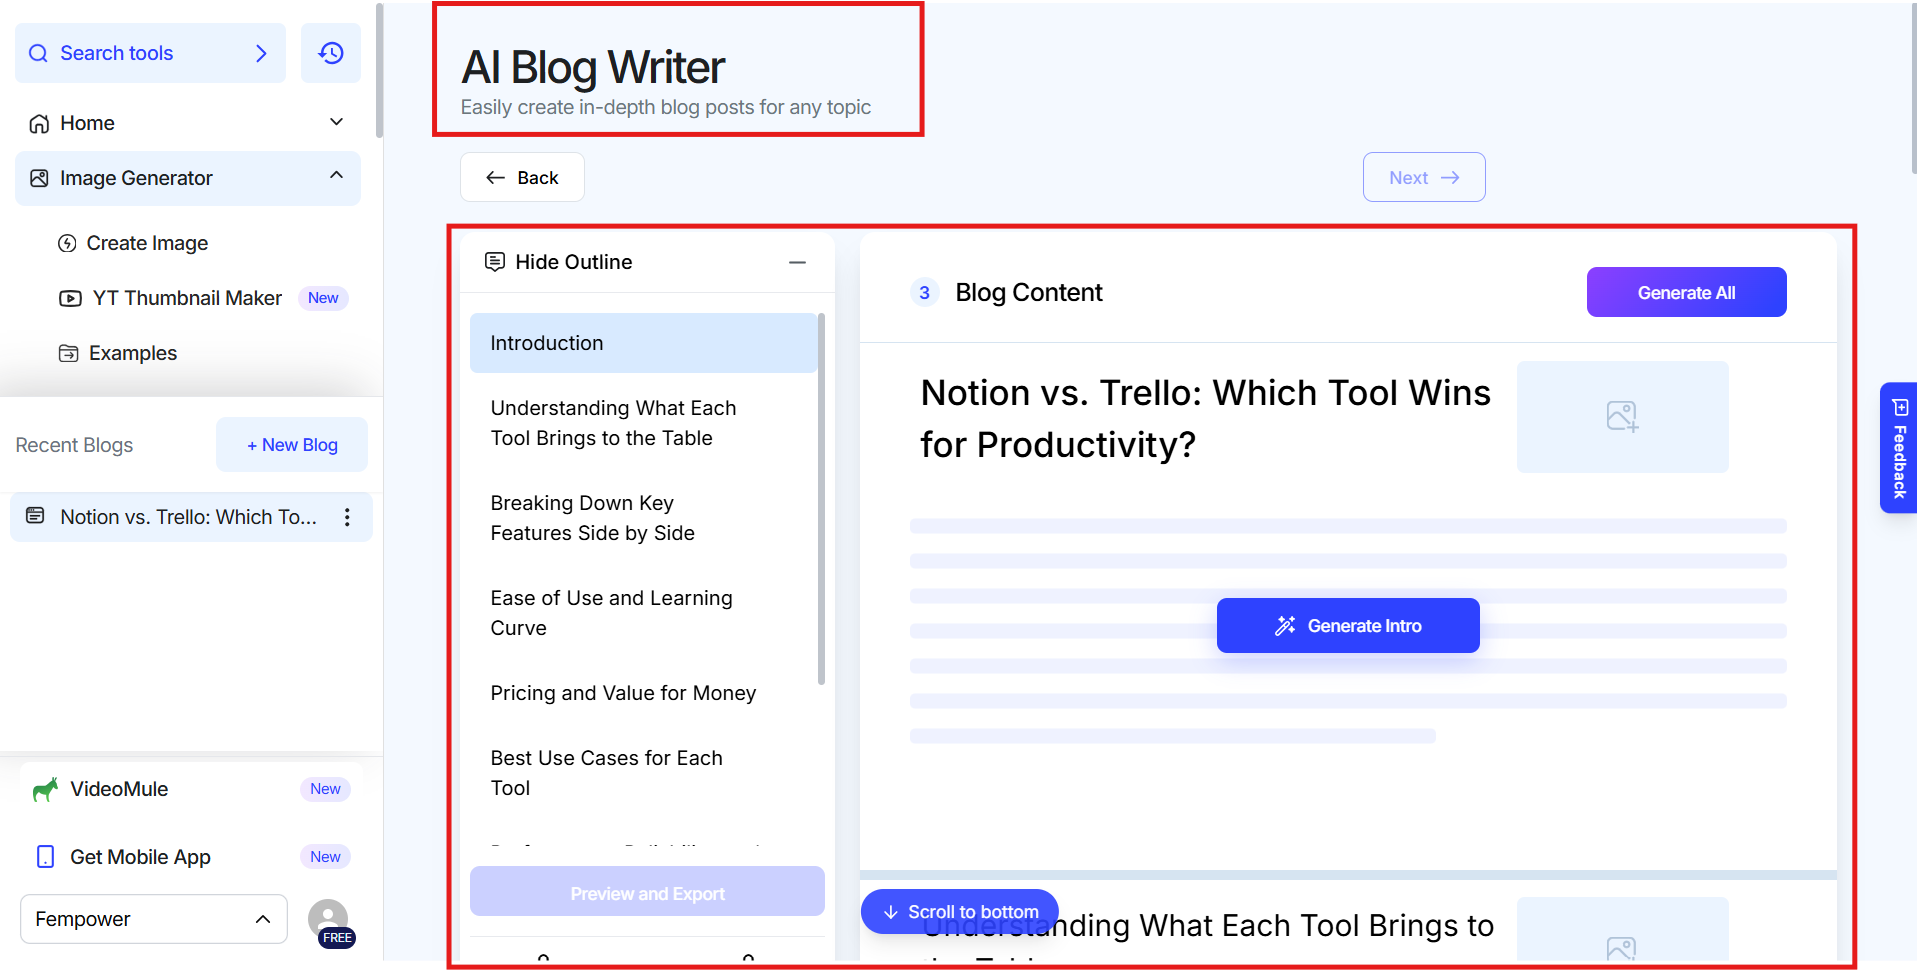Add image placeholder beside blog title
This screenshot has width=1917, height=970.
tap(1622, 416)
